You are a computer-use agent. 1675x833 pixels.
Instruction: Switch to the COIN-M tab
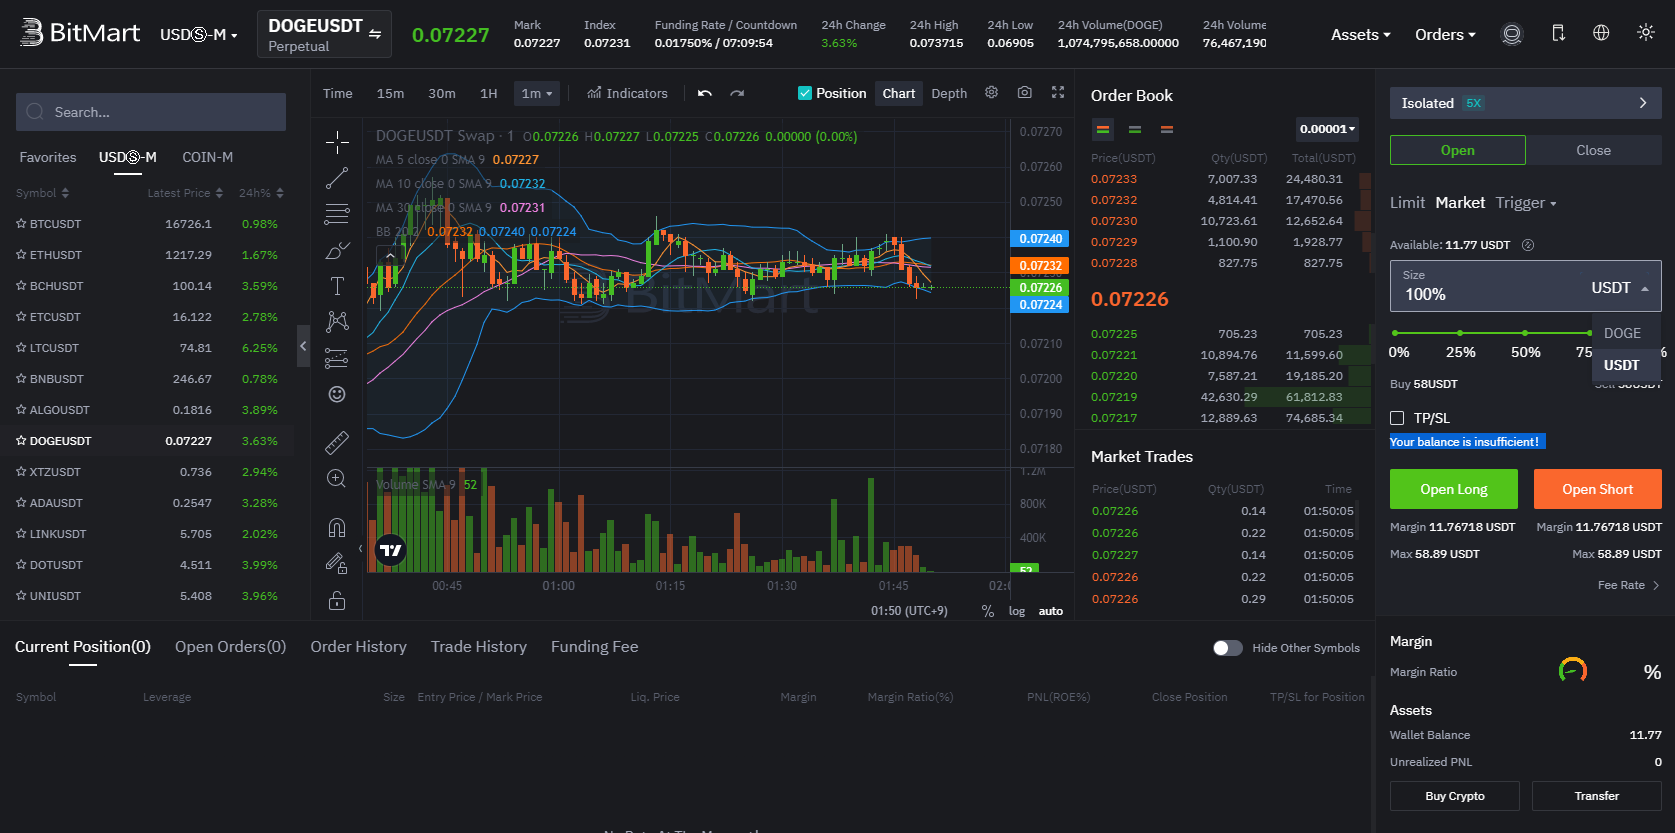click(207, 157)
